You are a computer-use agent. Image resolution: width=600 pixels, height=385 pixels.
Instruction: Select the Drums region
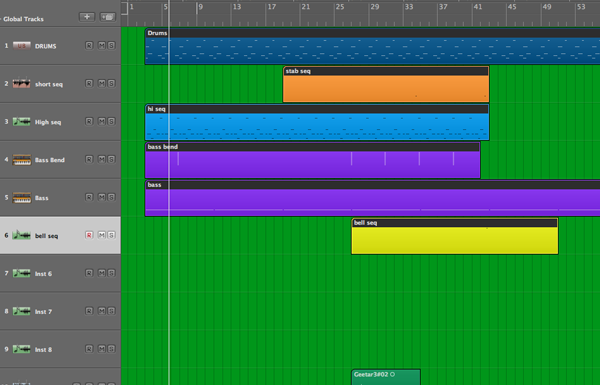[372, 46]
